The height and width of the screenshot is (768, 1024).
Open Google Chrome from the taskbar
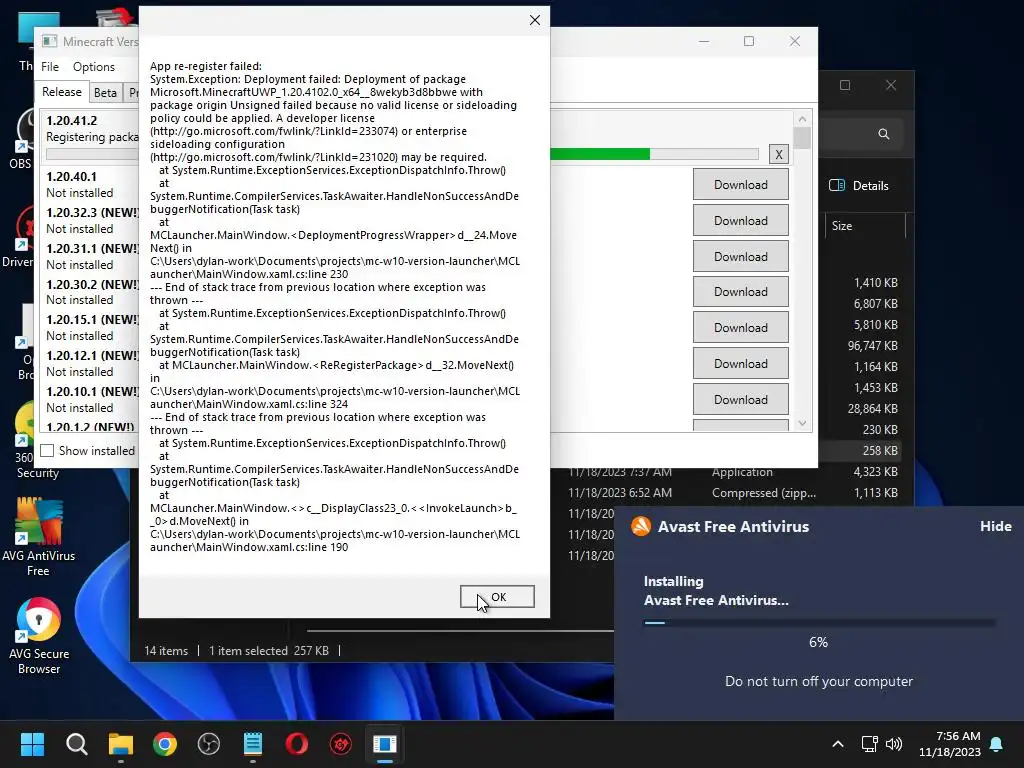(165, 744)
